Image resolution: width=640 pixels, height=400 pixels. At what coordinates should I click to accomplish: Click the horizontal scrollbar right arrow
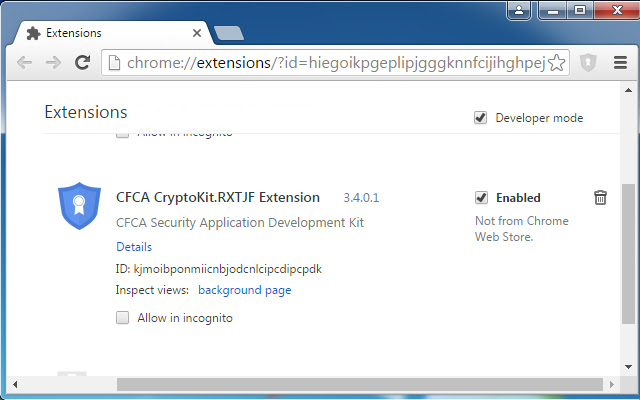[611, 384]
